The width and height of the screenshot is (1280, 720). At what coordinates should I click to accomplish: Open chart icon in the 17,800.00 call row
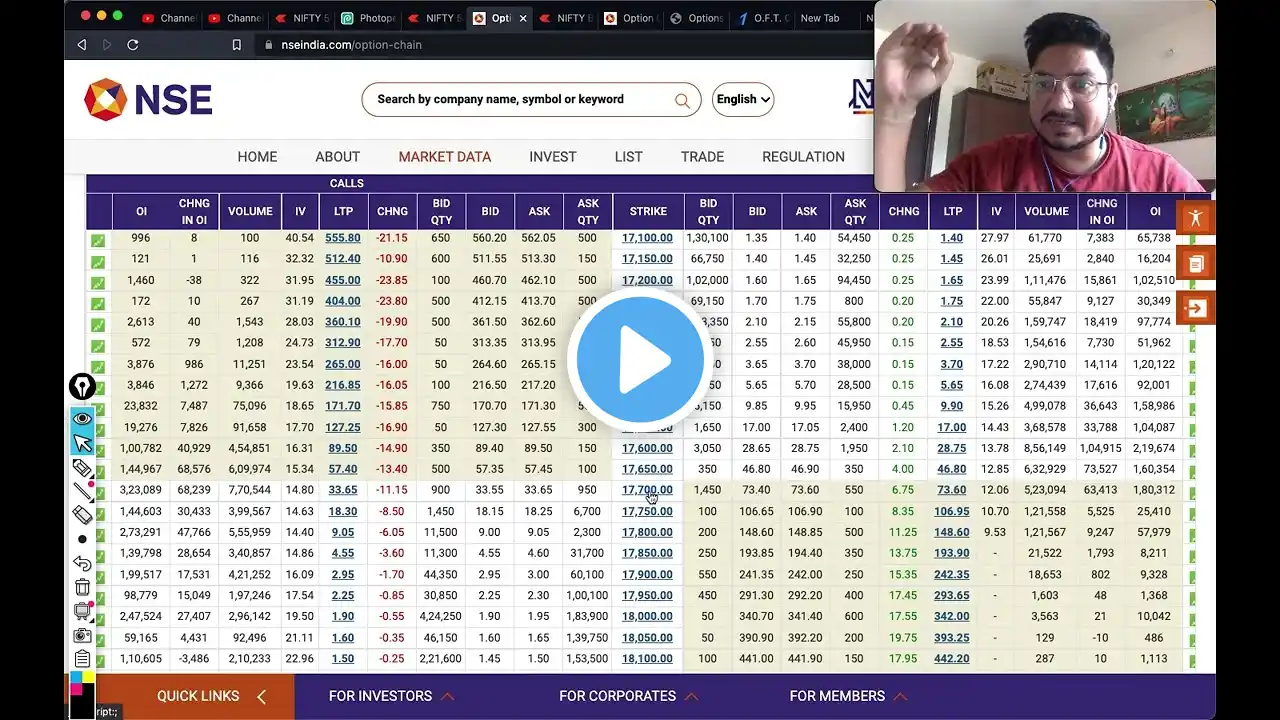tap(98, 534)
